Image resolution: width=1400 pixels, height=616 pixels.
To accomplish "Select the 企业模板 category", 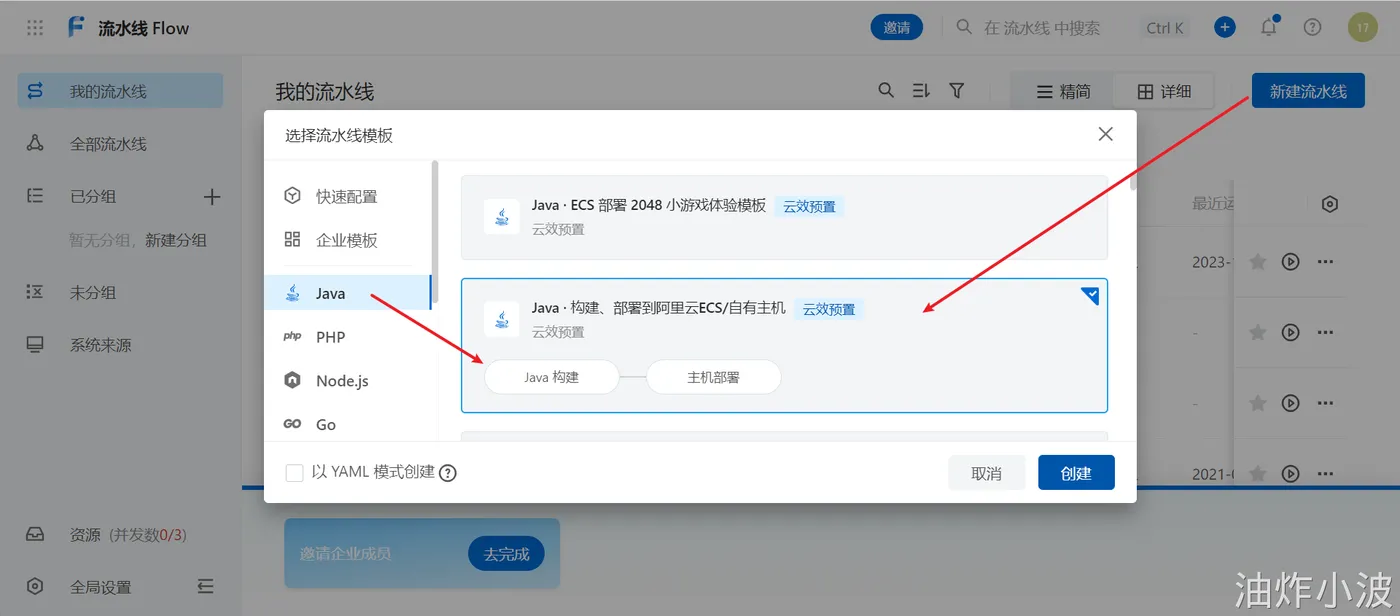I will tap(347, 241).
